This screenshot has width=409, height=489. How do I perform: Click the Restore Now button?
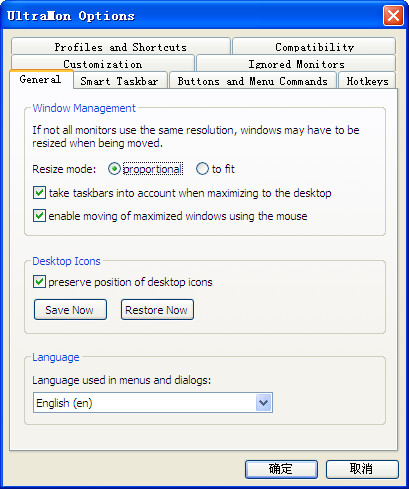pos(157,310)
